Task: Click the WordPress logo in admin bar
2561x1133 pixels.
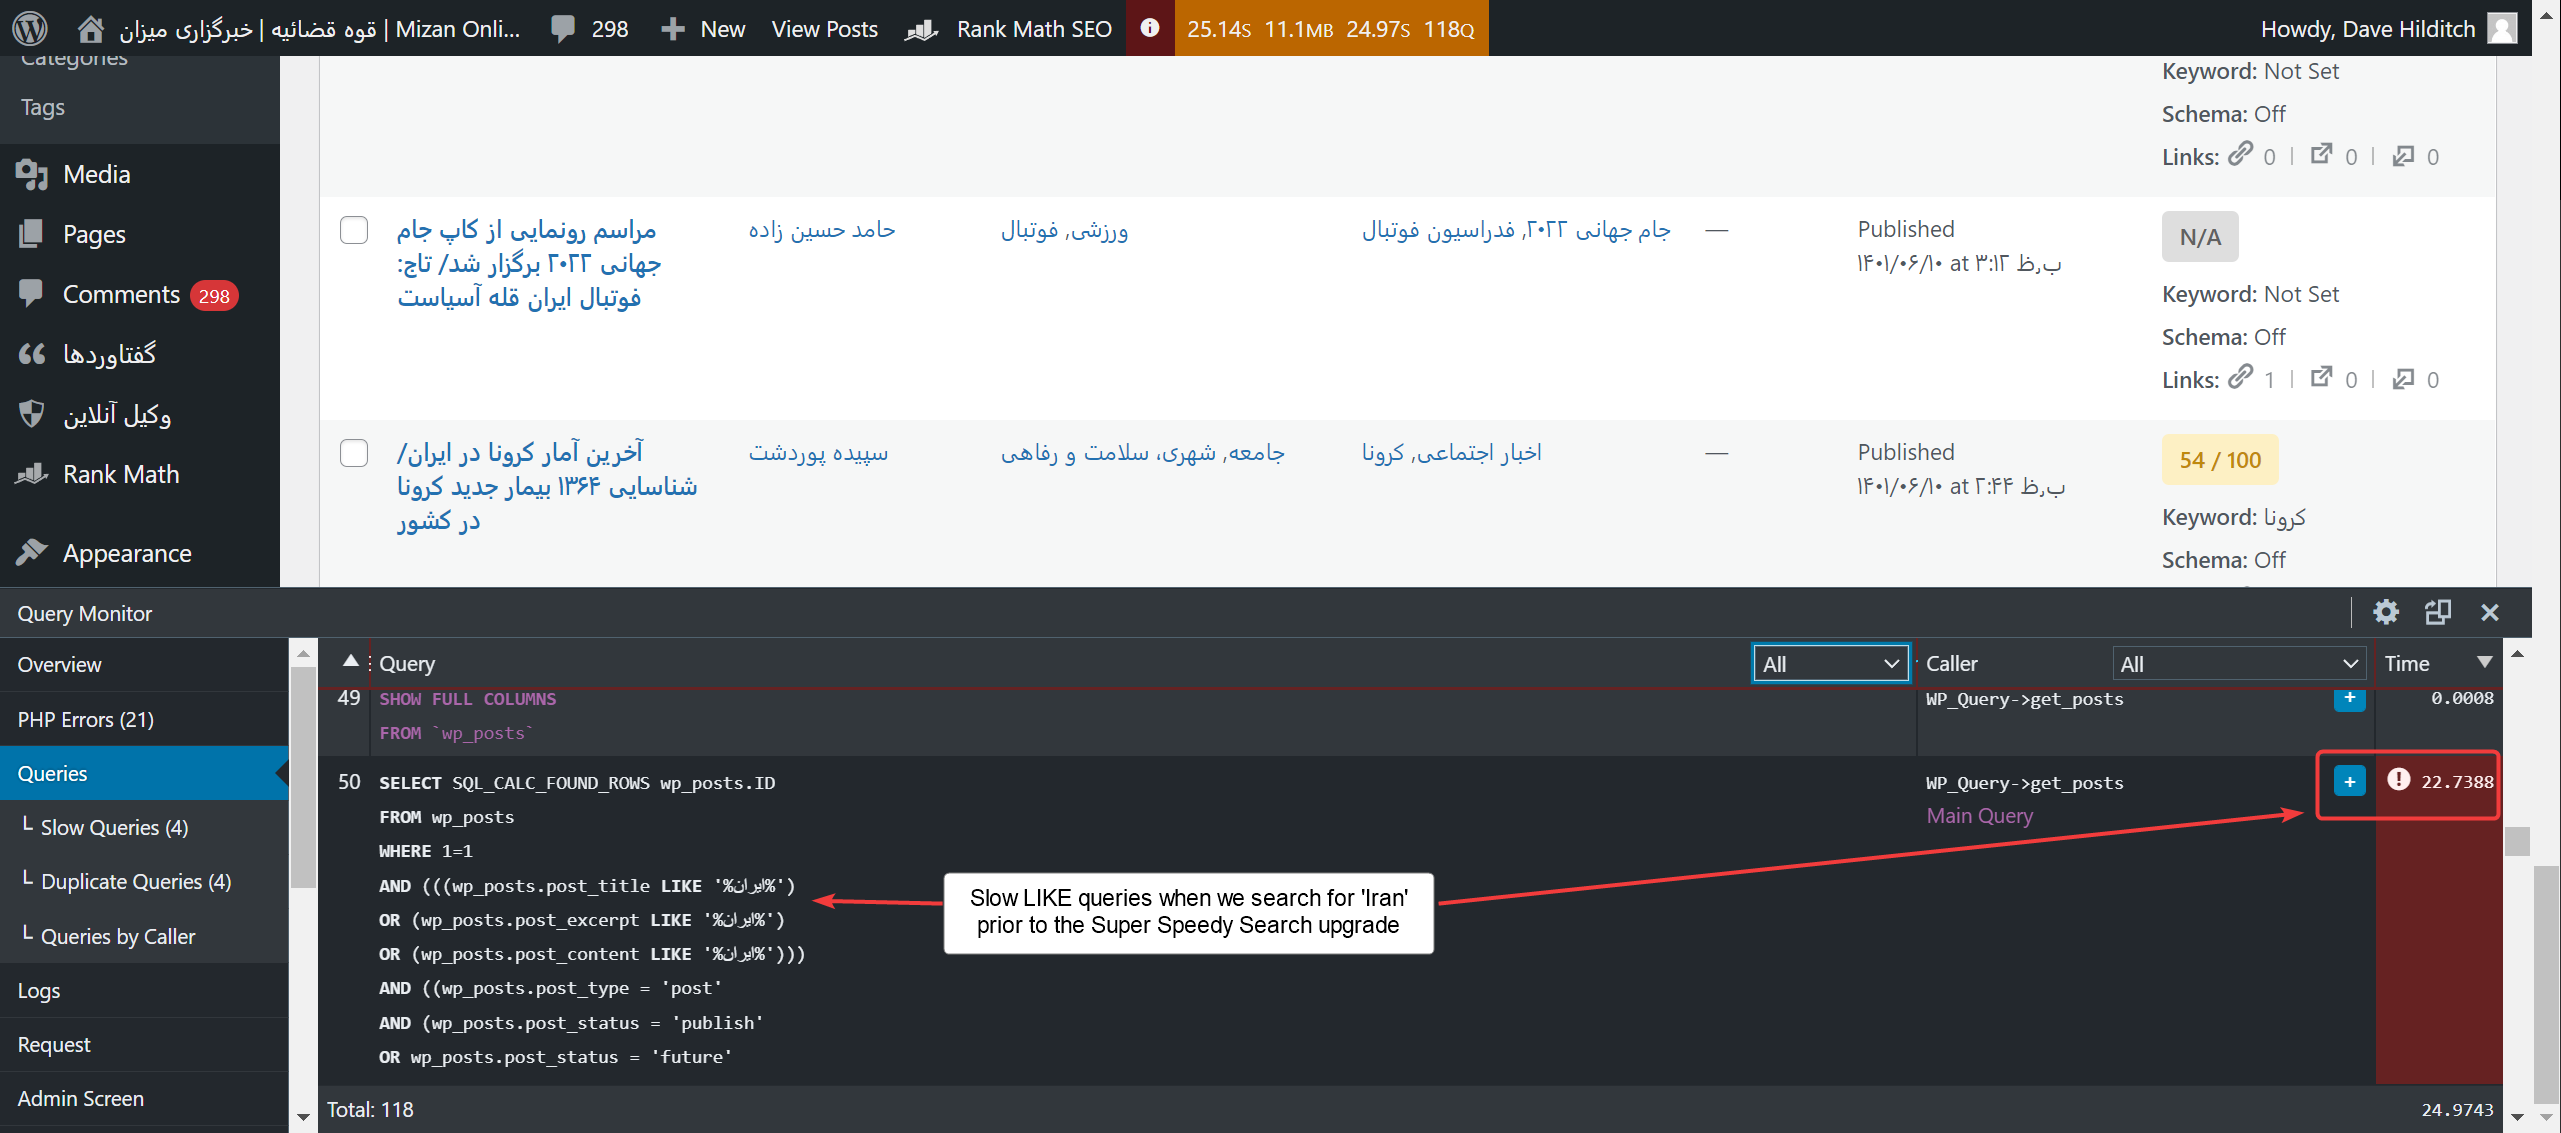Action: (30, 28)
